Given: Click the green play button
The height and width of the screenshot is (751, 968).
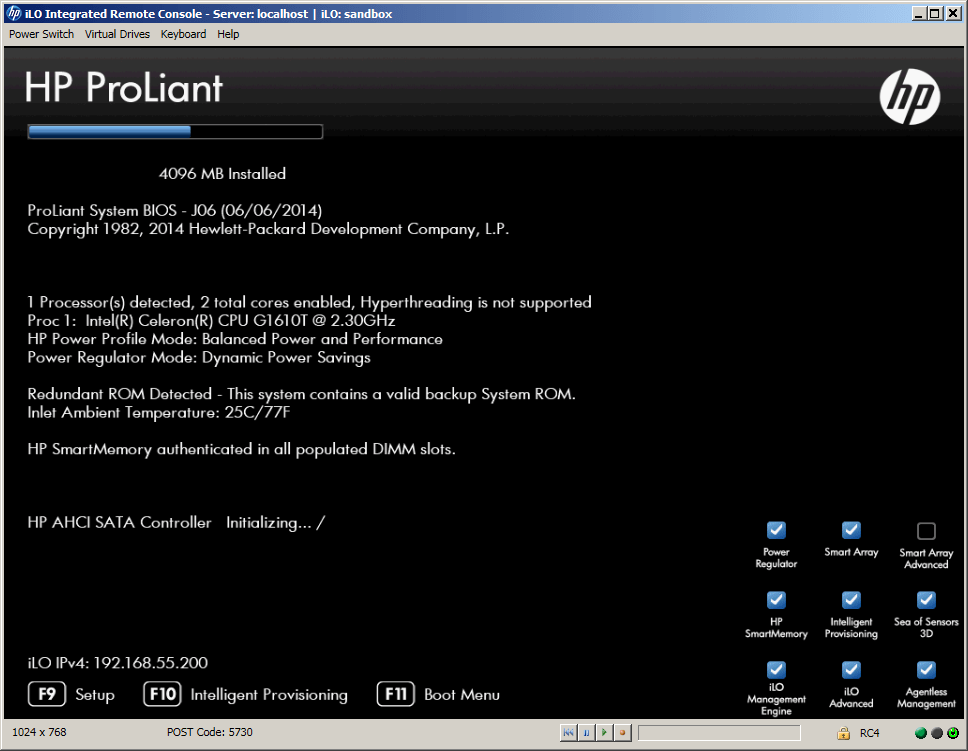Looking at the screenshot, I should tap(604, 732).
